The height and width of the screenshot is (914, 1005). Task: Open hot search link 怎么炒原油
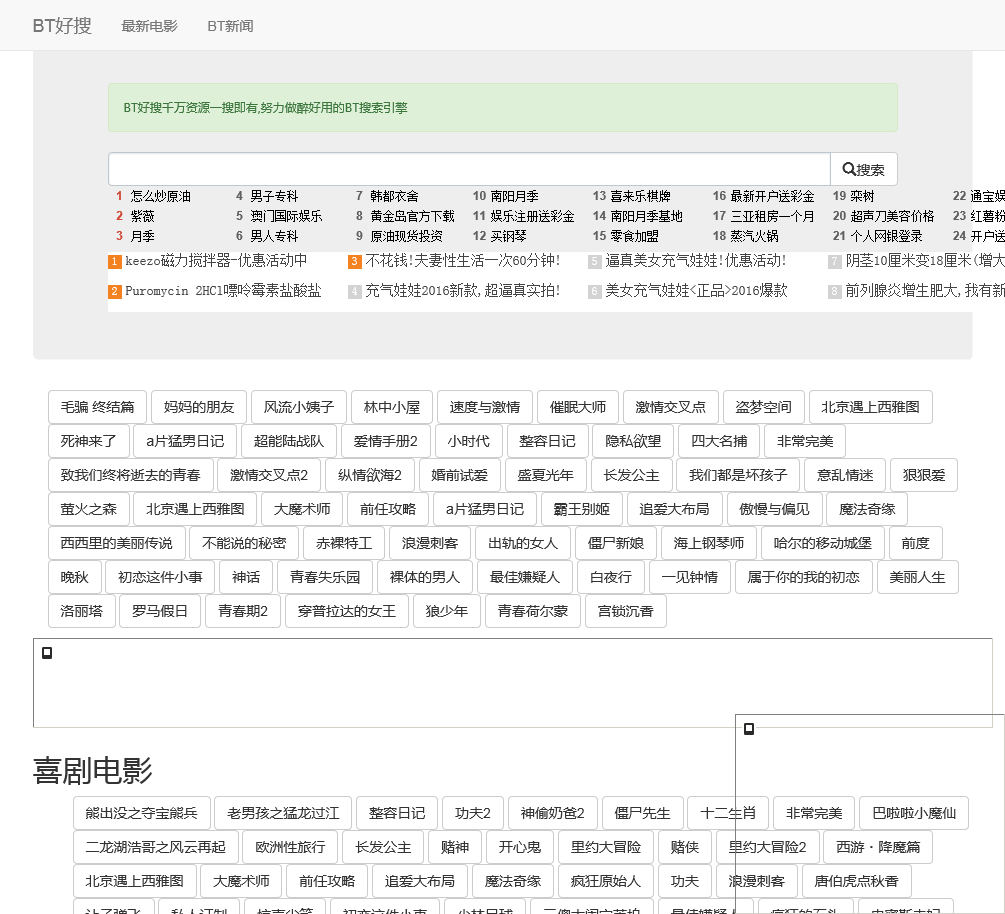[160, 197]
